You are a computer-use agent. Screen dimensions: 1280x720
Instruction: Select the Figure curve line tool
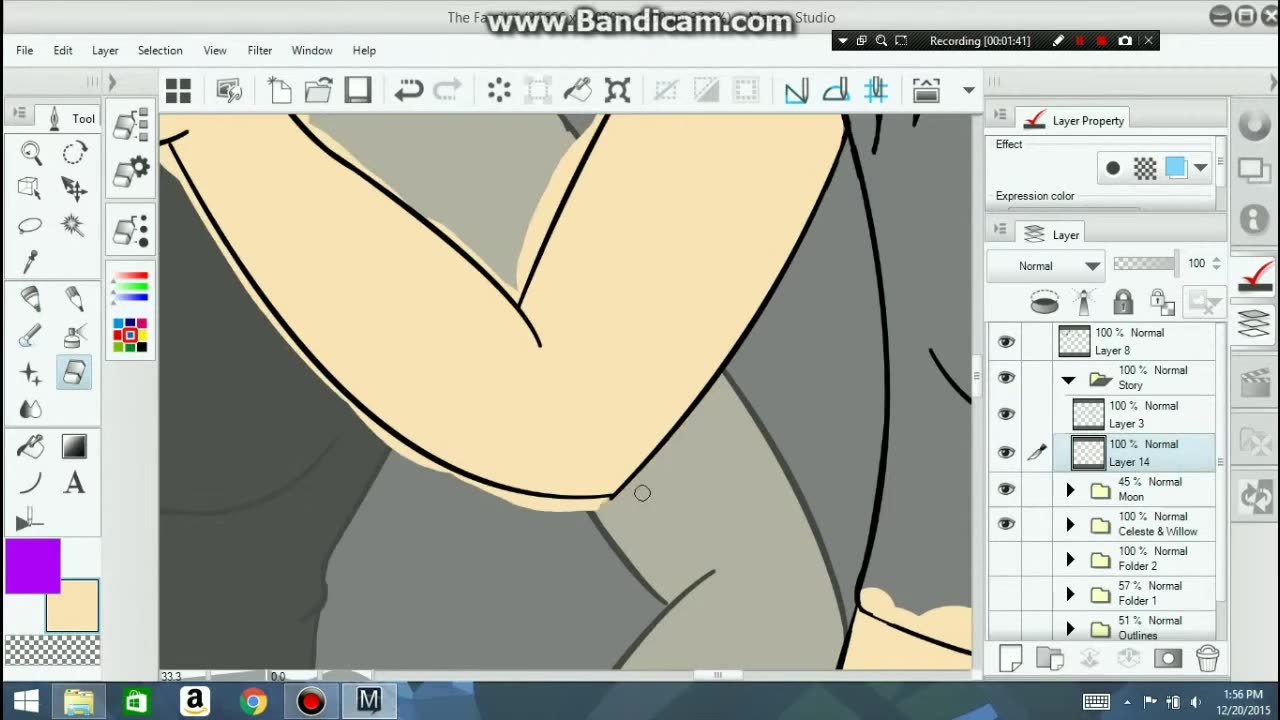31,484
